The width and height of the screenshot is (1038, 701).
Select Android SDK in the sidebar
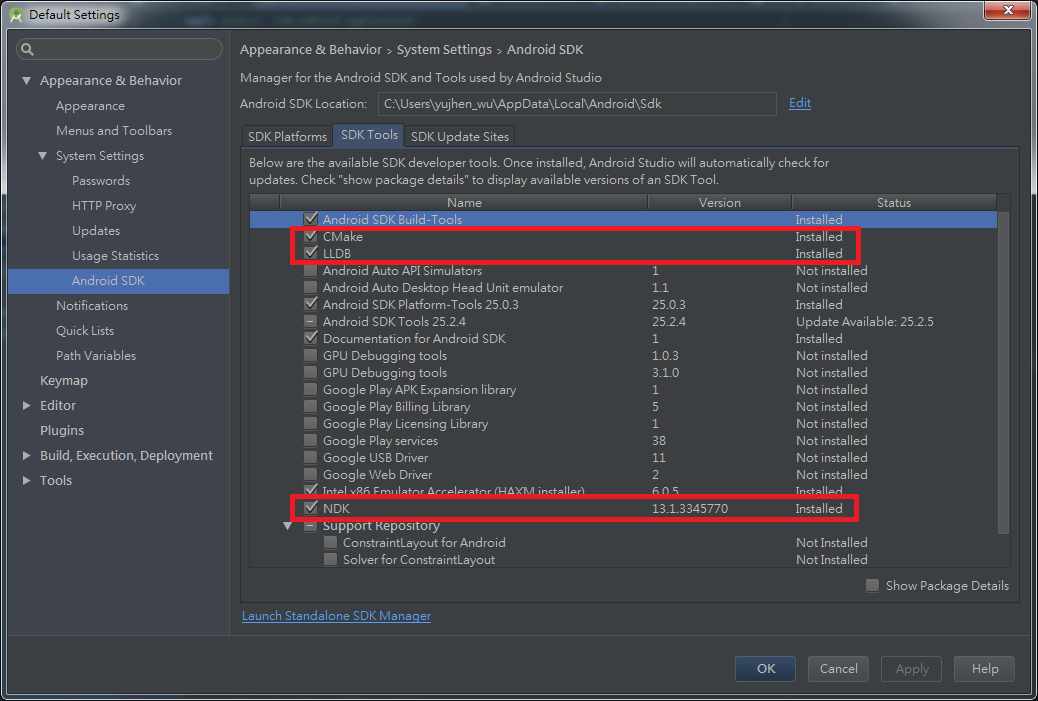pyautogui.click(x=118, y=281)
